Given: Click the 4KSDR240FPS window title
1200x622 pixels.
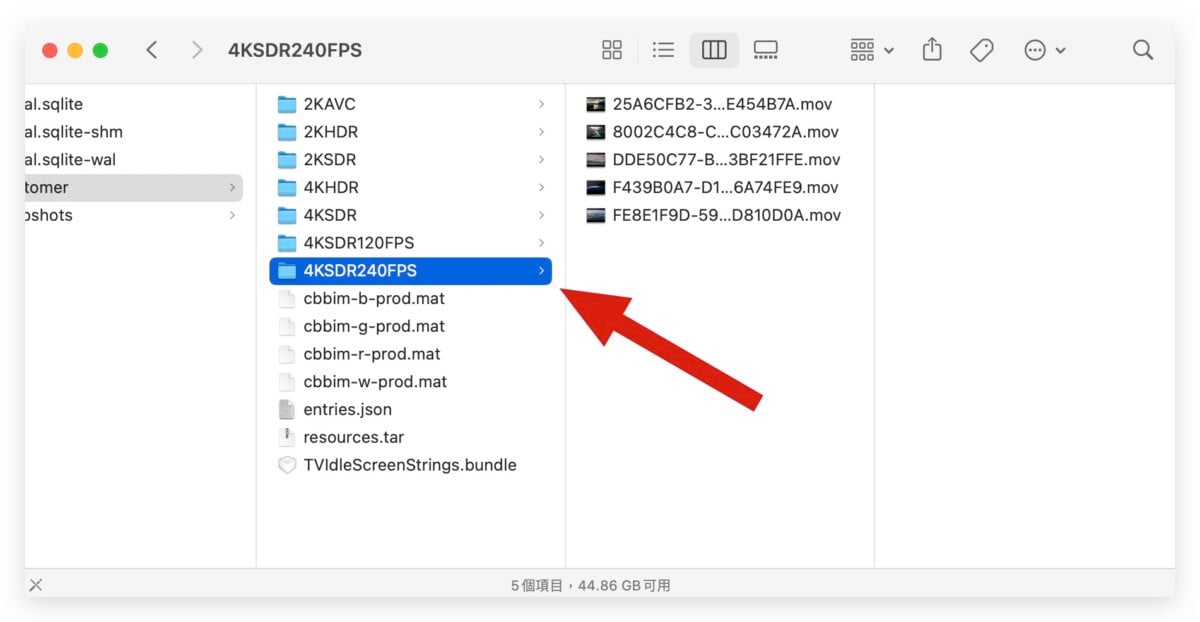Looking at the screenshot, I should coord(295,50).
